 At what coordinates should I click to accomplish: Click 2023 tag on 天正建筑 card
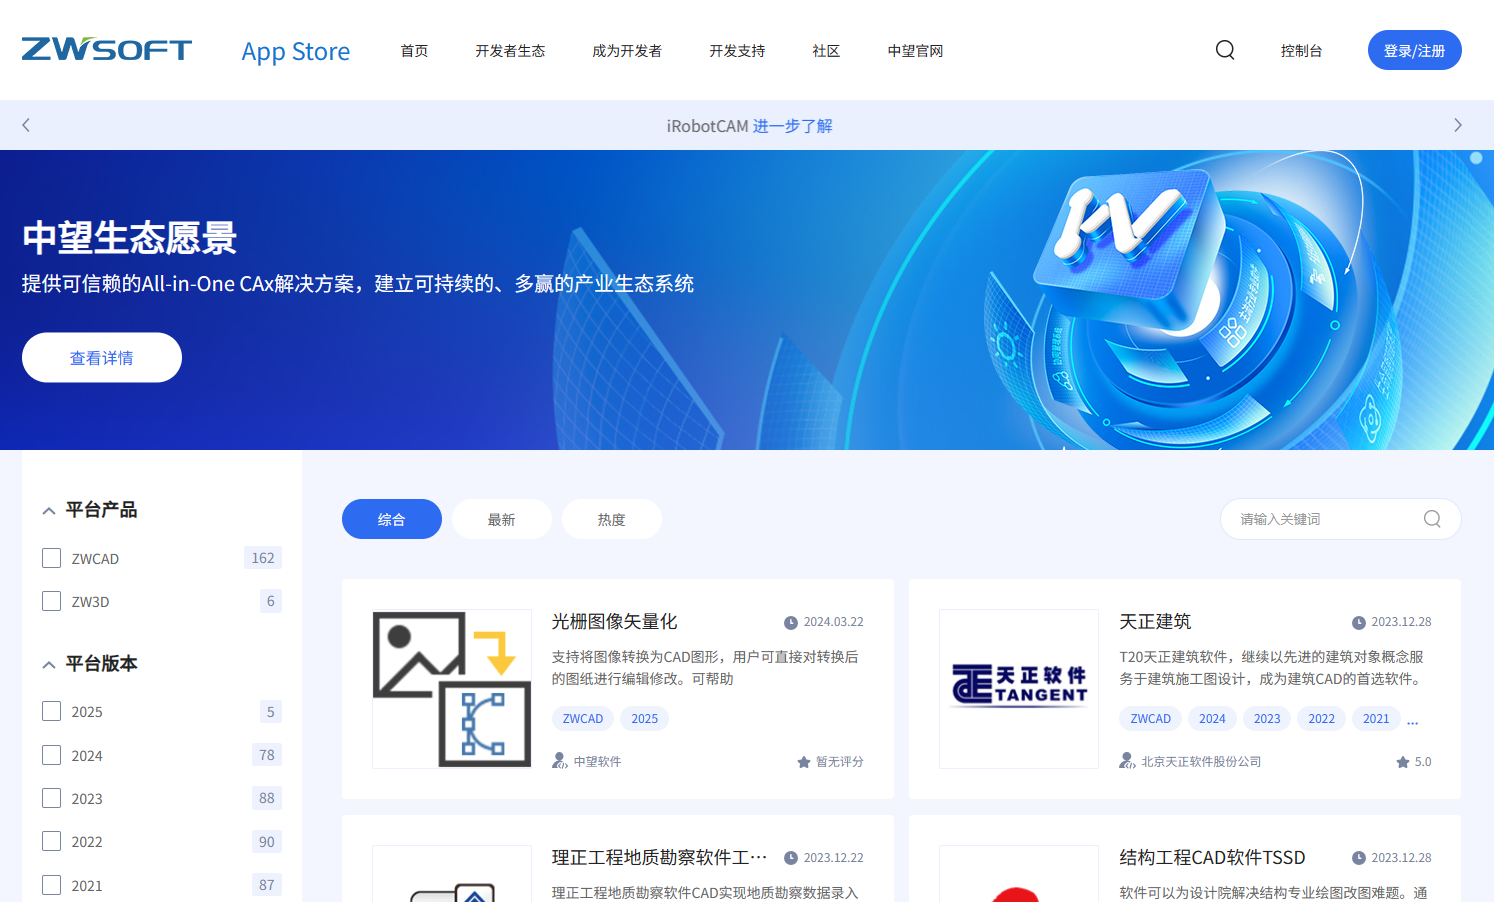click(1267, 719)
